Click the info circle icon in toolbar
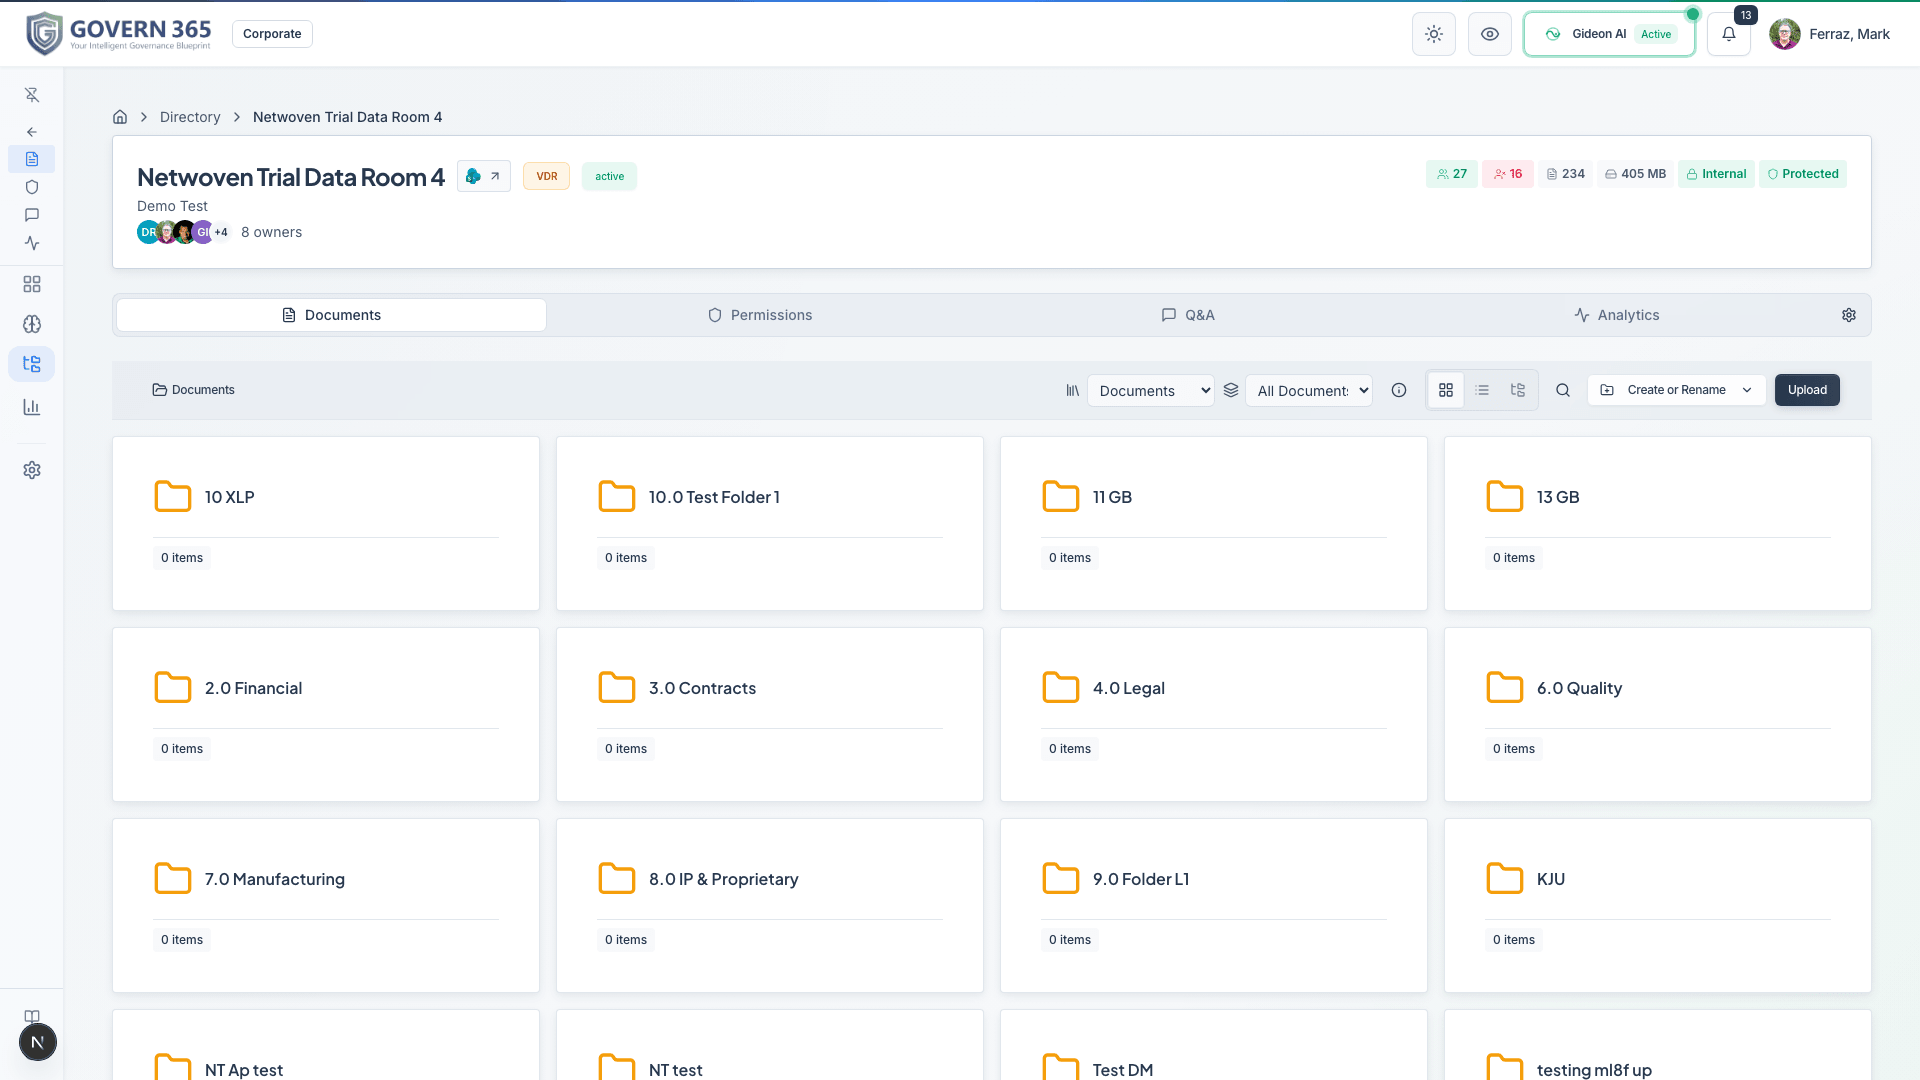The image size is (1920, 1080). [1399, 390]
